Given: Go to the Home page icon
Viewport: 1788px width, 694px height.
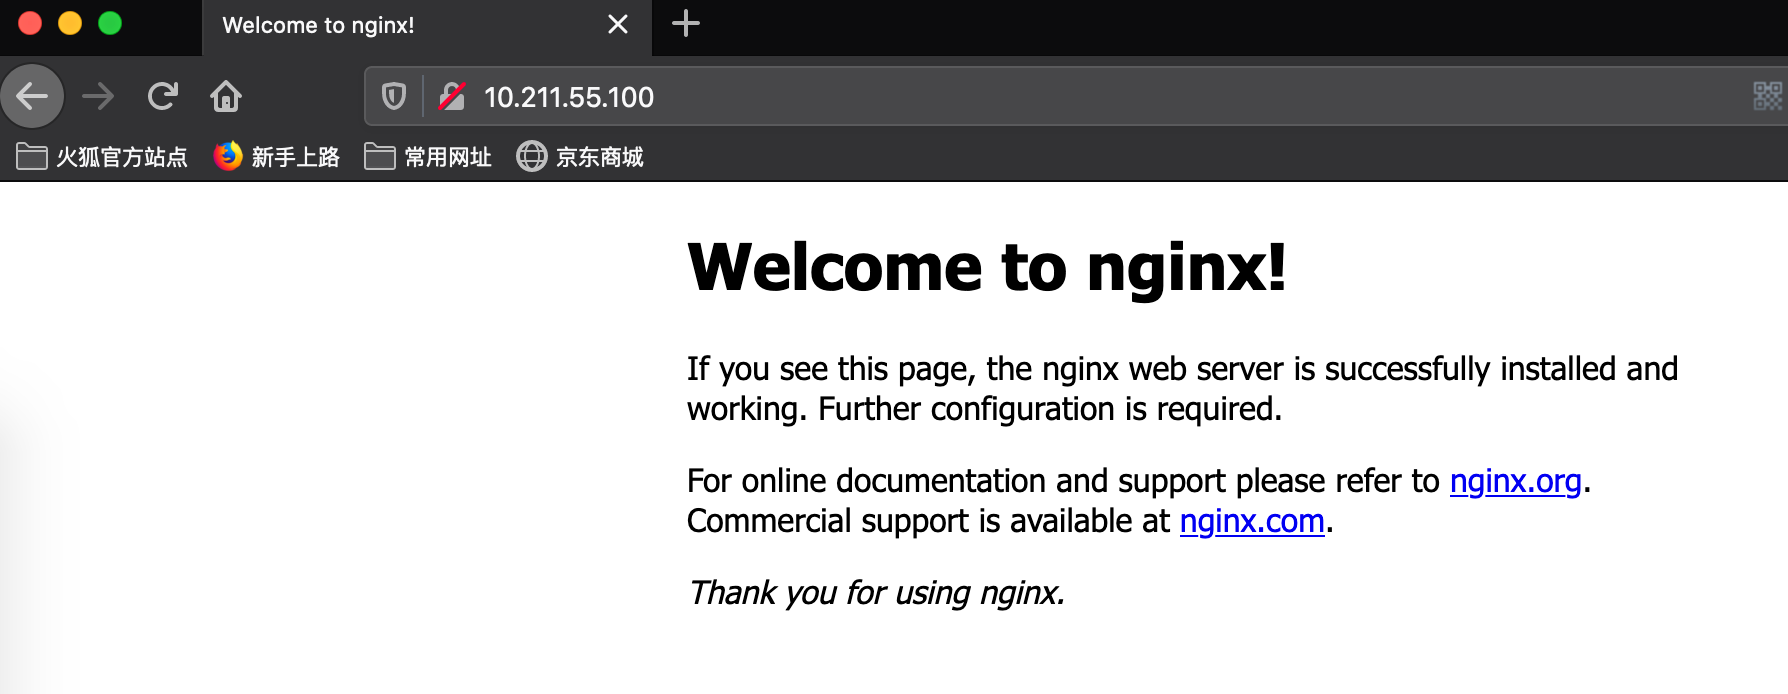Looking at the screenshot, I should pyautogui.click(x=226, y=96).
